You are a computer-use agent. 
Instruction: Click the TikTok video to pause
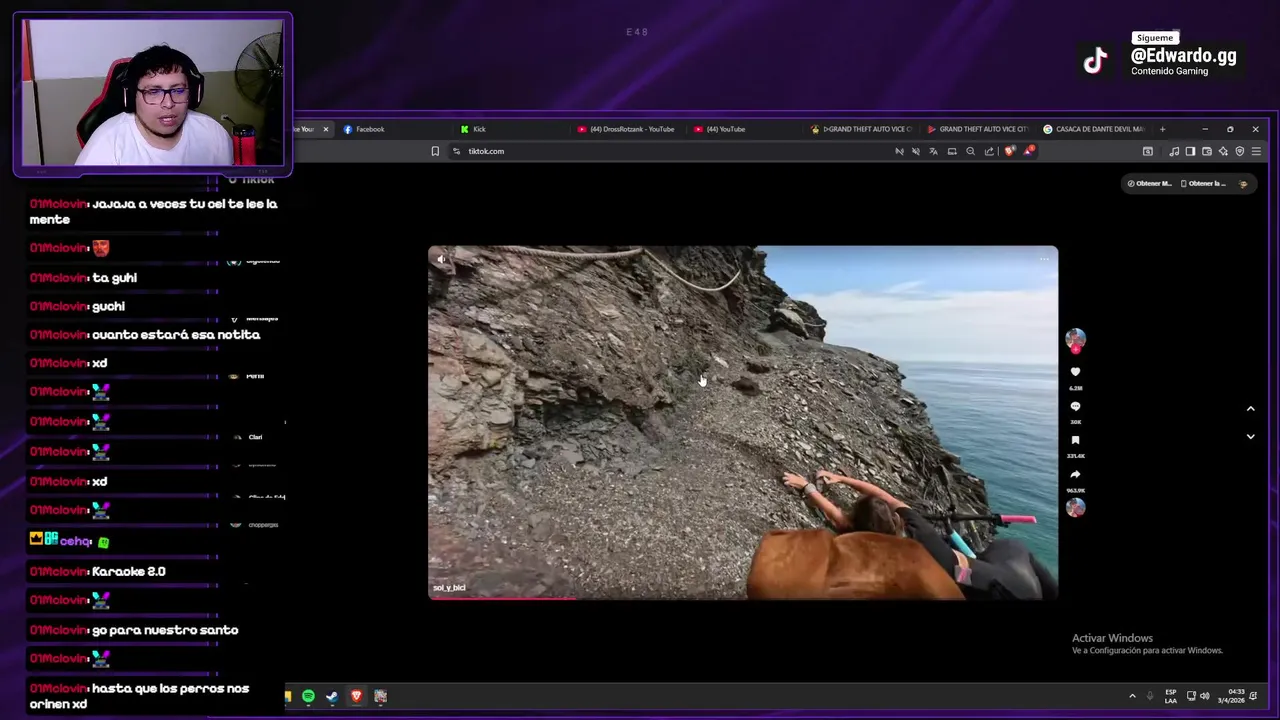click(x=743, y=422)
